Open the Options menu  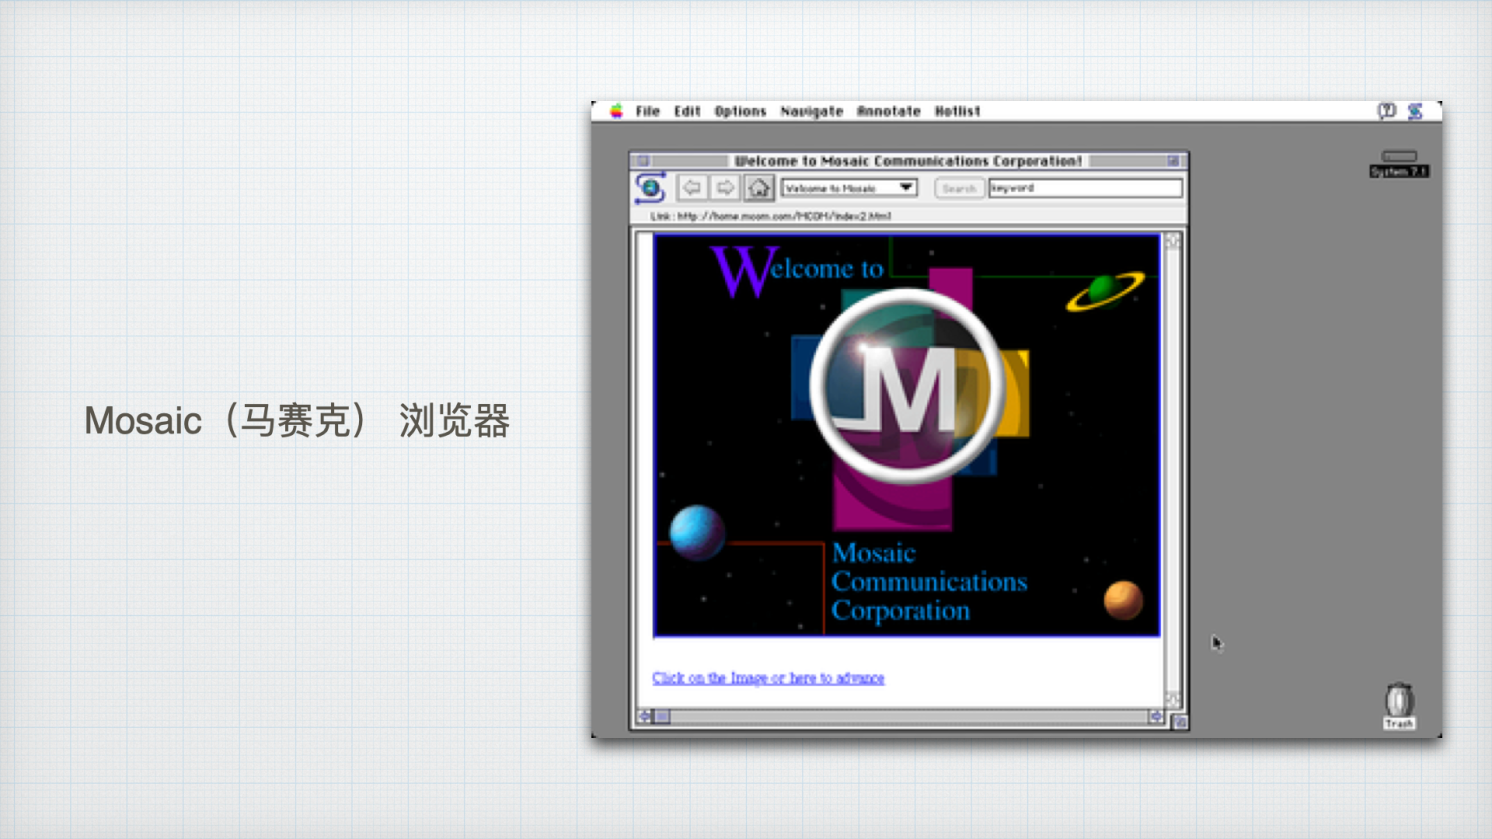(740, 111)
